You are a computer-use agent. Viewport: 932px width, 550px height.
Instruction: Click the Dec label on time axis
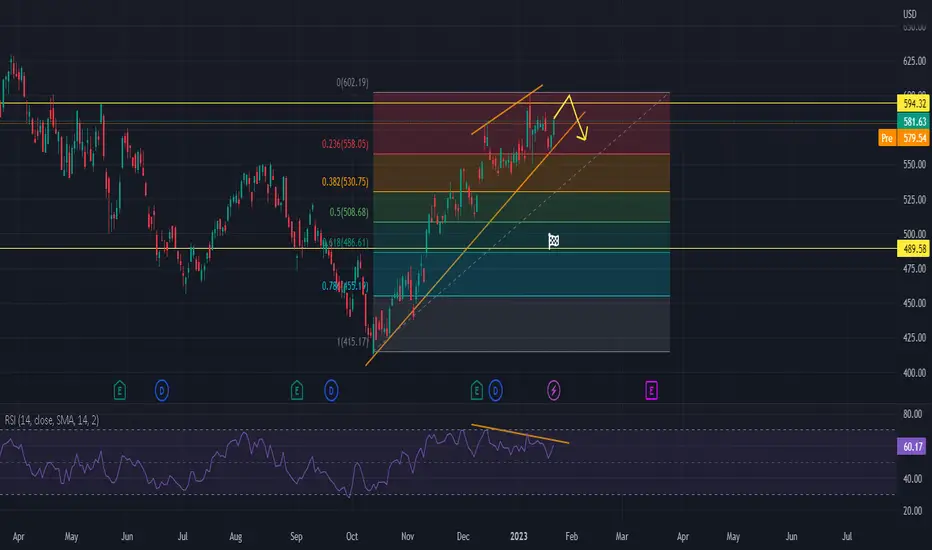pos(463,536)
